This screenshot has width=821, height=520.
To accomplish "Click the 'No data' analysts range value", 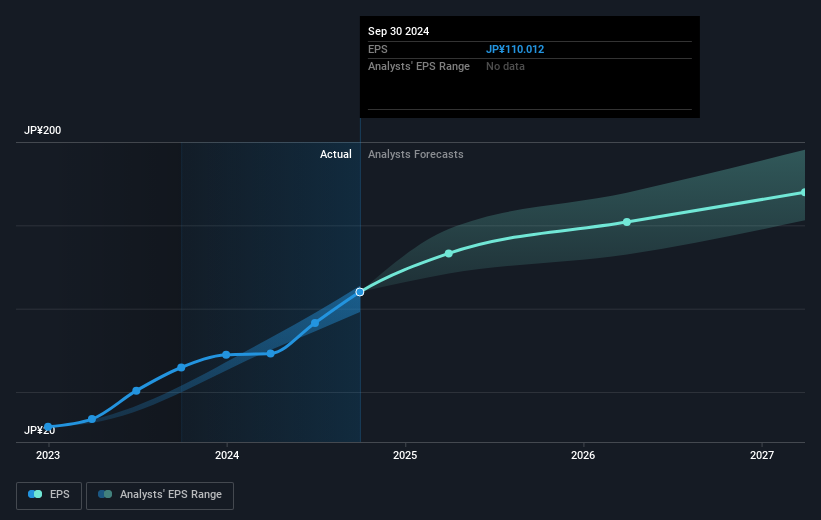I will click(505, 67).
